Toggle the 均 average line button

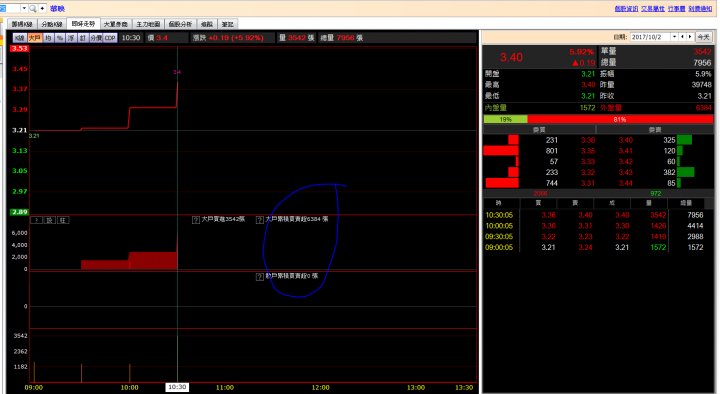[48, 38]
